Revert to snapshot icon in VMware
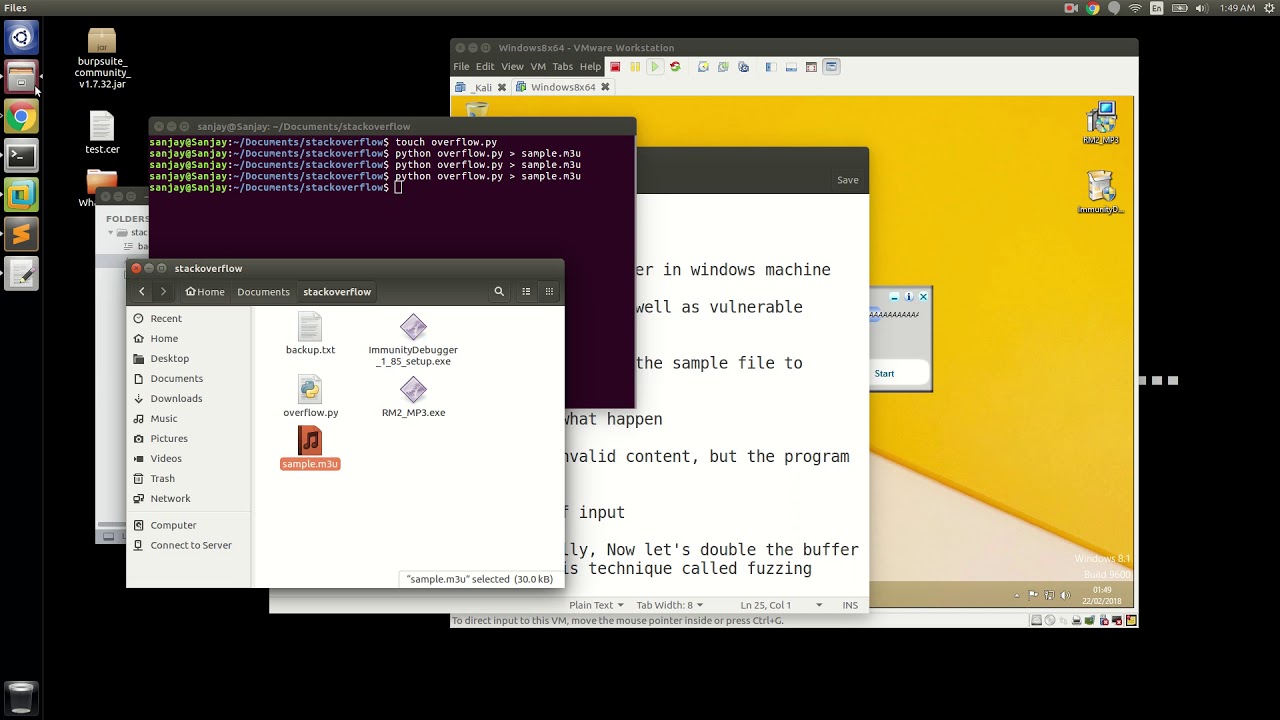Image resolution: width=1280 pixels, height=720 pixels. click(x=723, y=67)
